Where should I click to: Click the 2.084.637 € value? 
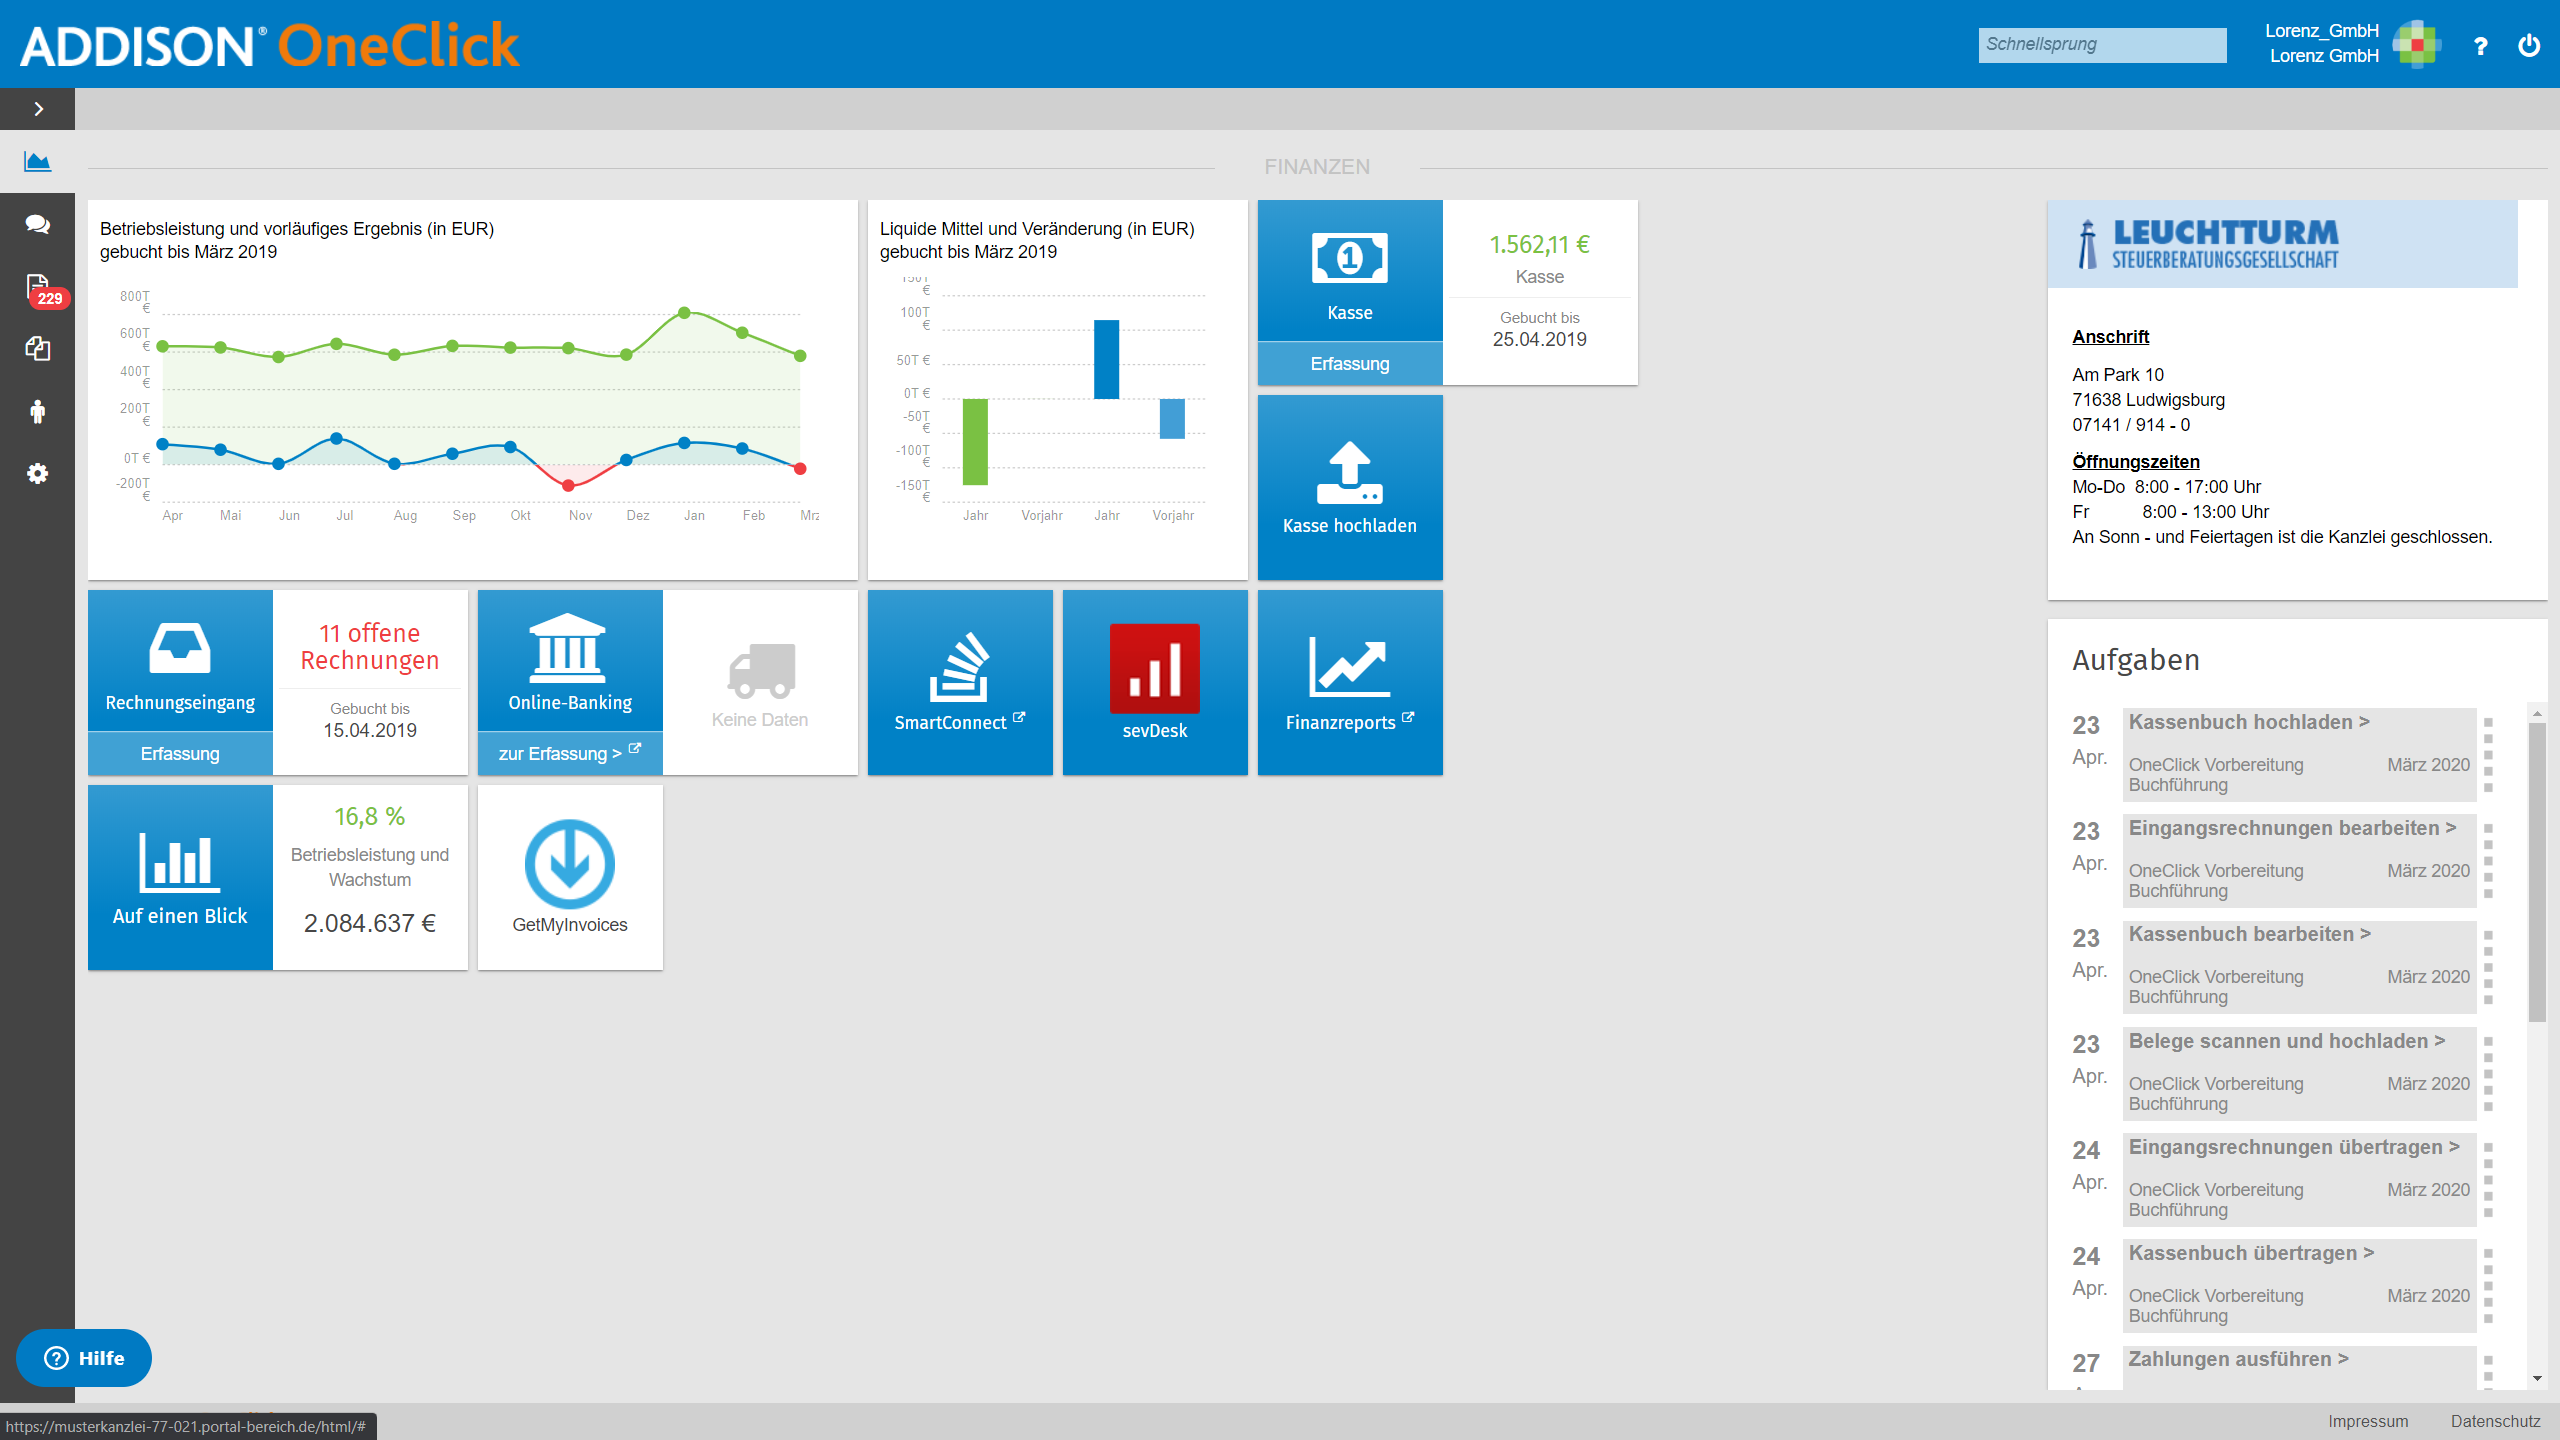[x=370, y=924]
